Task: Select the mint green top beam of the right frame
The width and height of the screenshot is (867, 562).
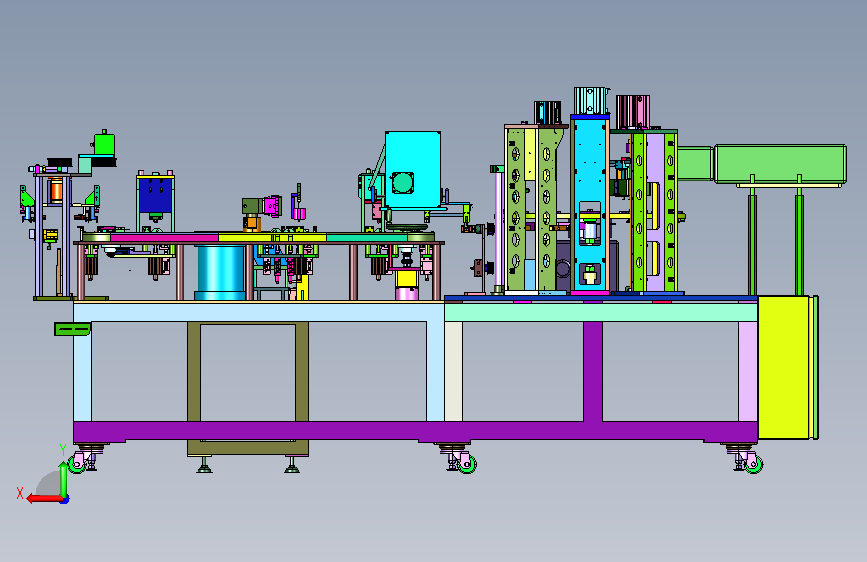Action: click(600, 312)
